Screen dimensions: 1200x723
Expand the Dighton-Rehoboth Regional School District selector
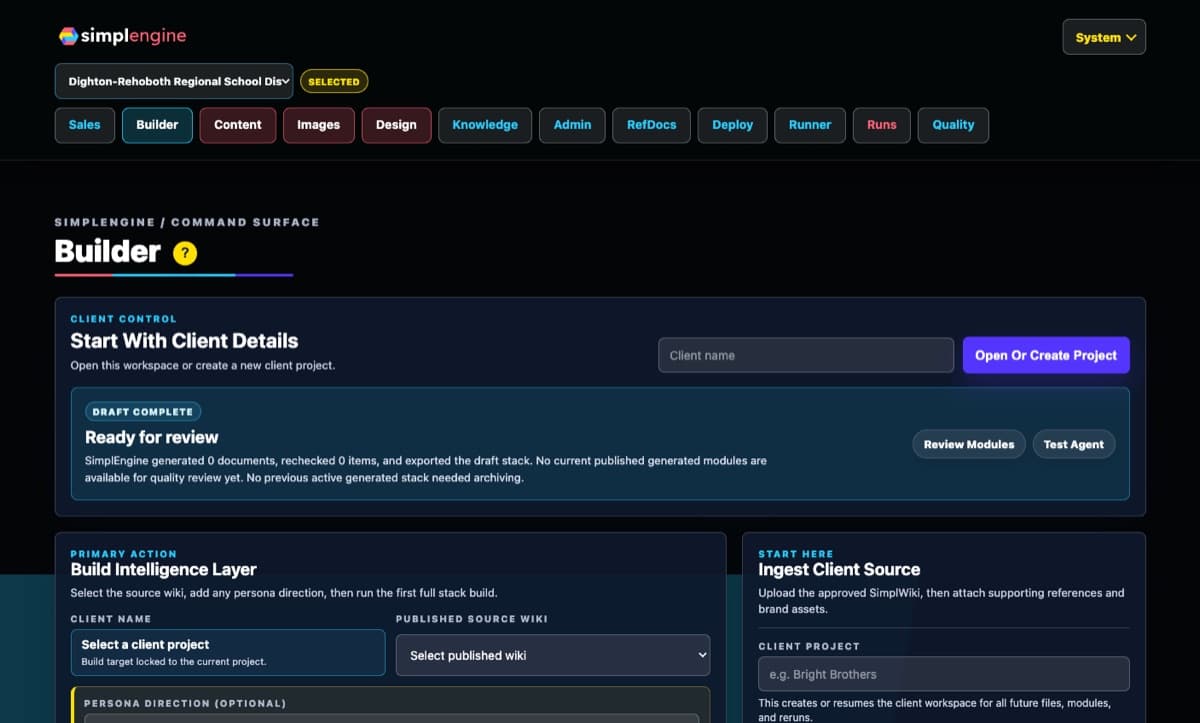click(x=174, y=81)
